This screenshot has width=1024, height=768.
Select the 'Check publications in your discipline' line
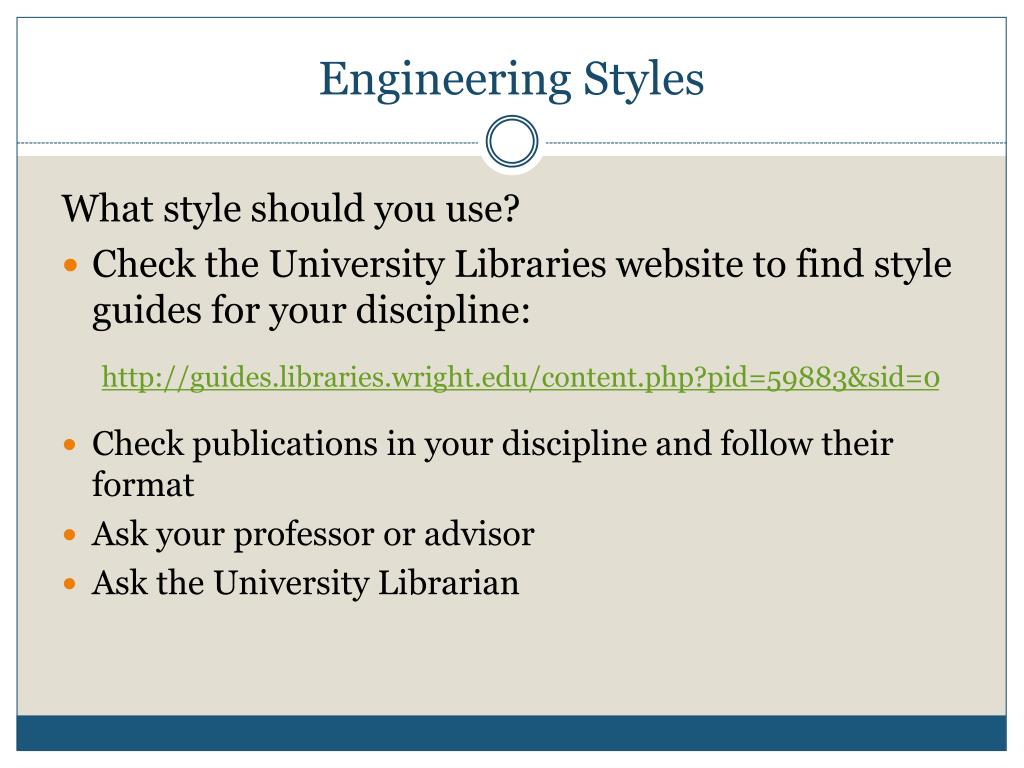tap(492, 444)
